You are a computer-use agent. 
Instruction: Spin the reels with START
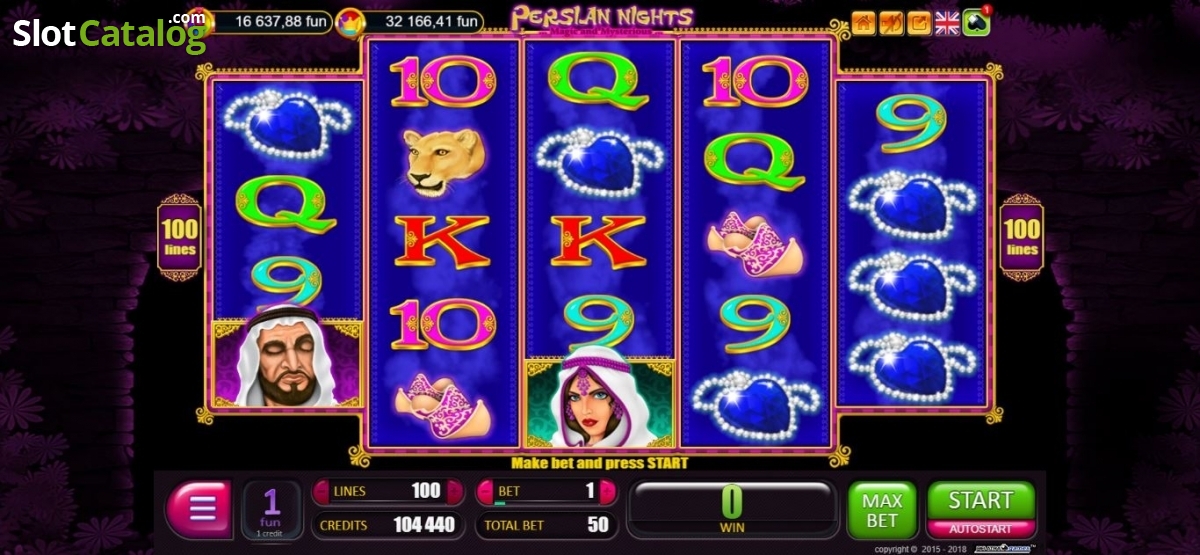tap(980, 500)
